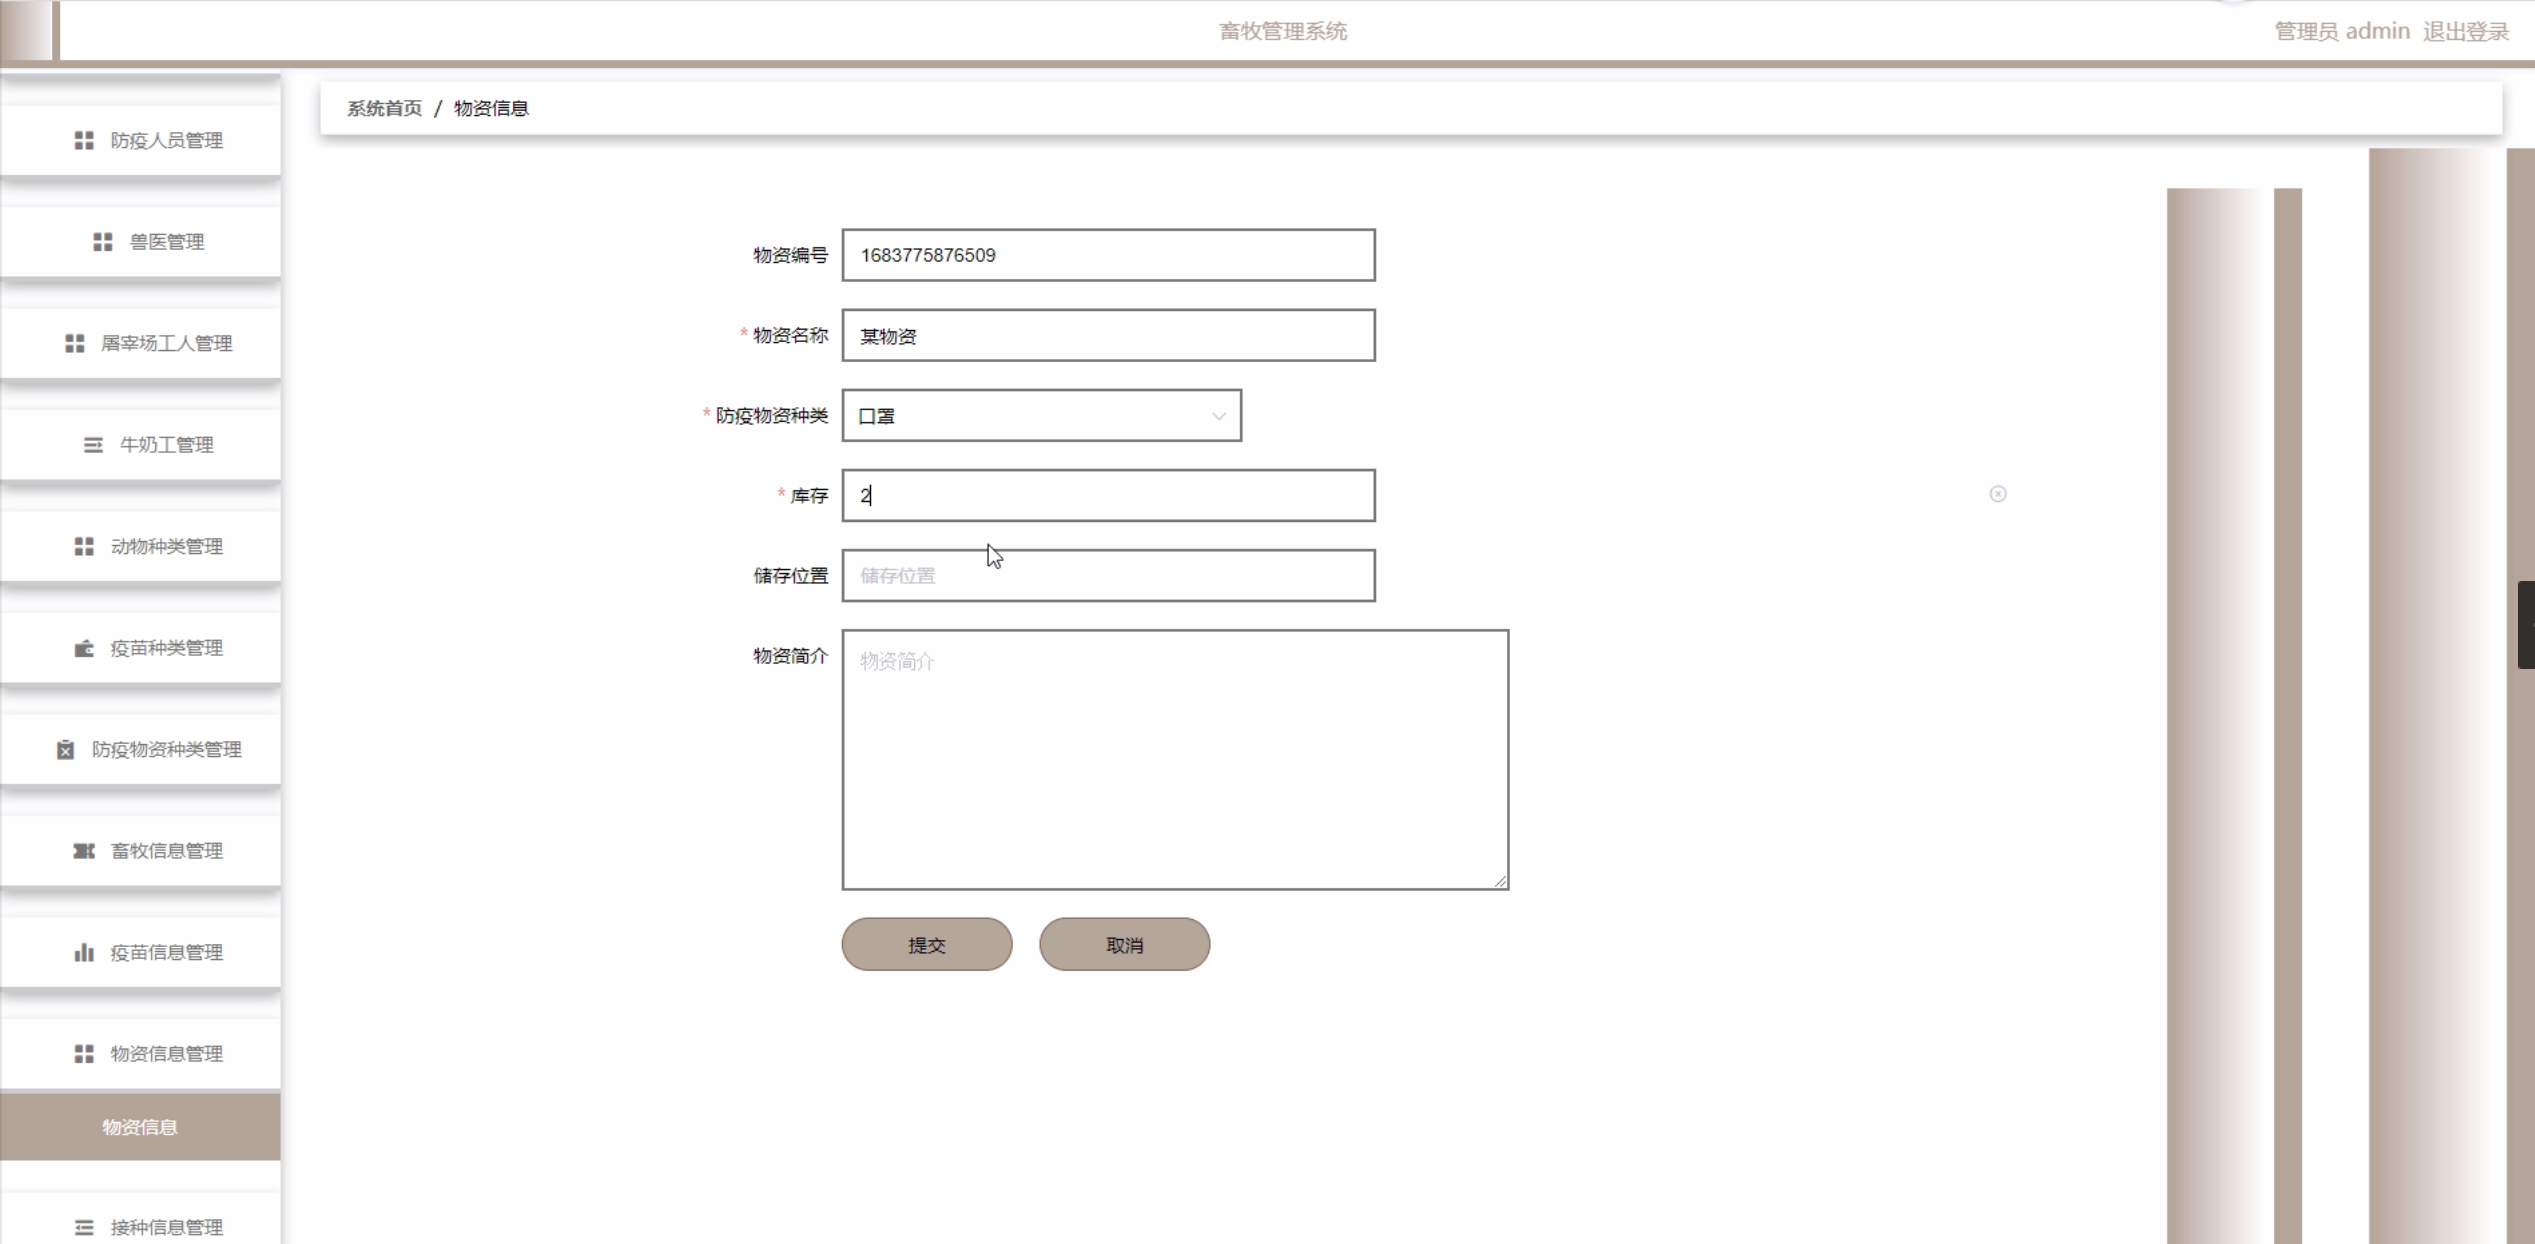Click grid icon beside 防疫人员管理
This screenshot has width=2535, height=1244.
point(84,141)
